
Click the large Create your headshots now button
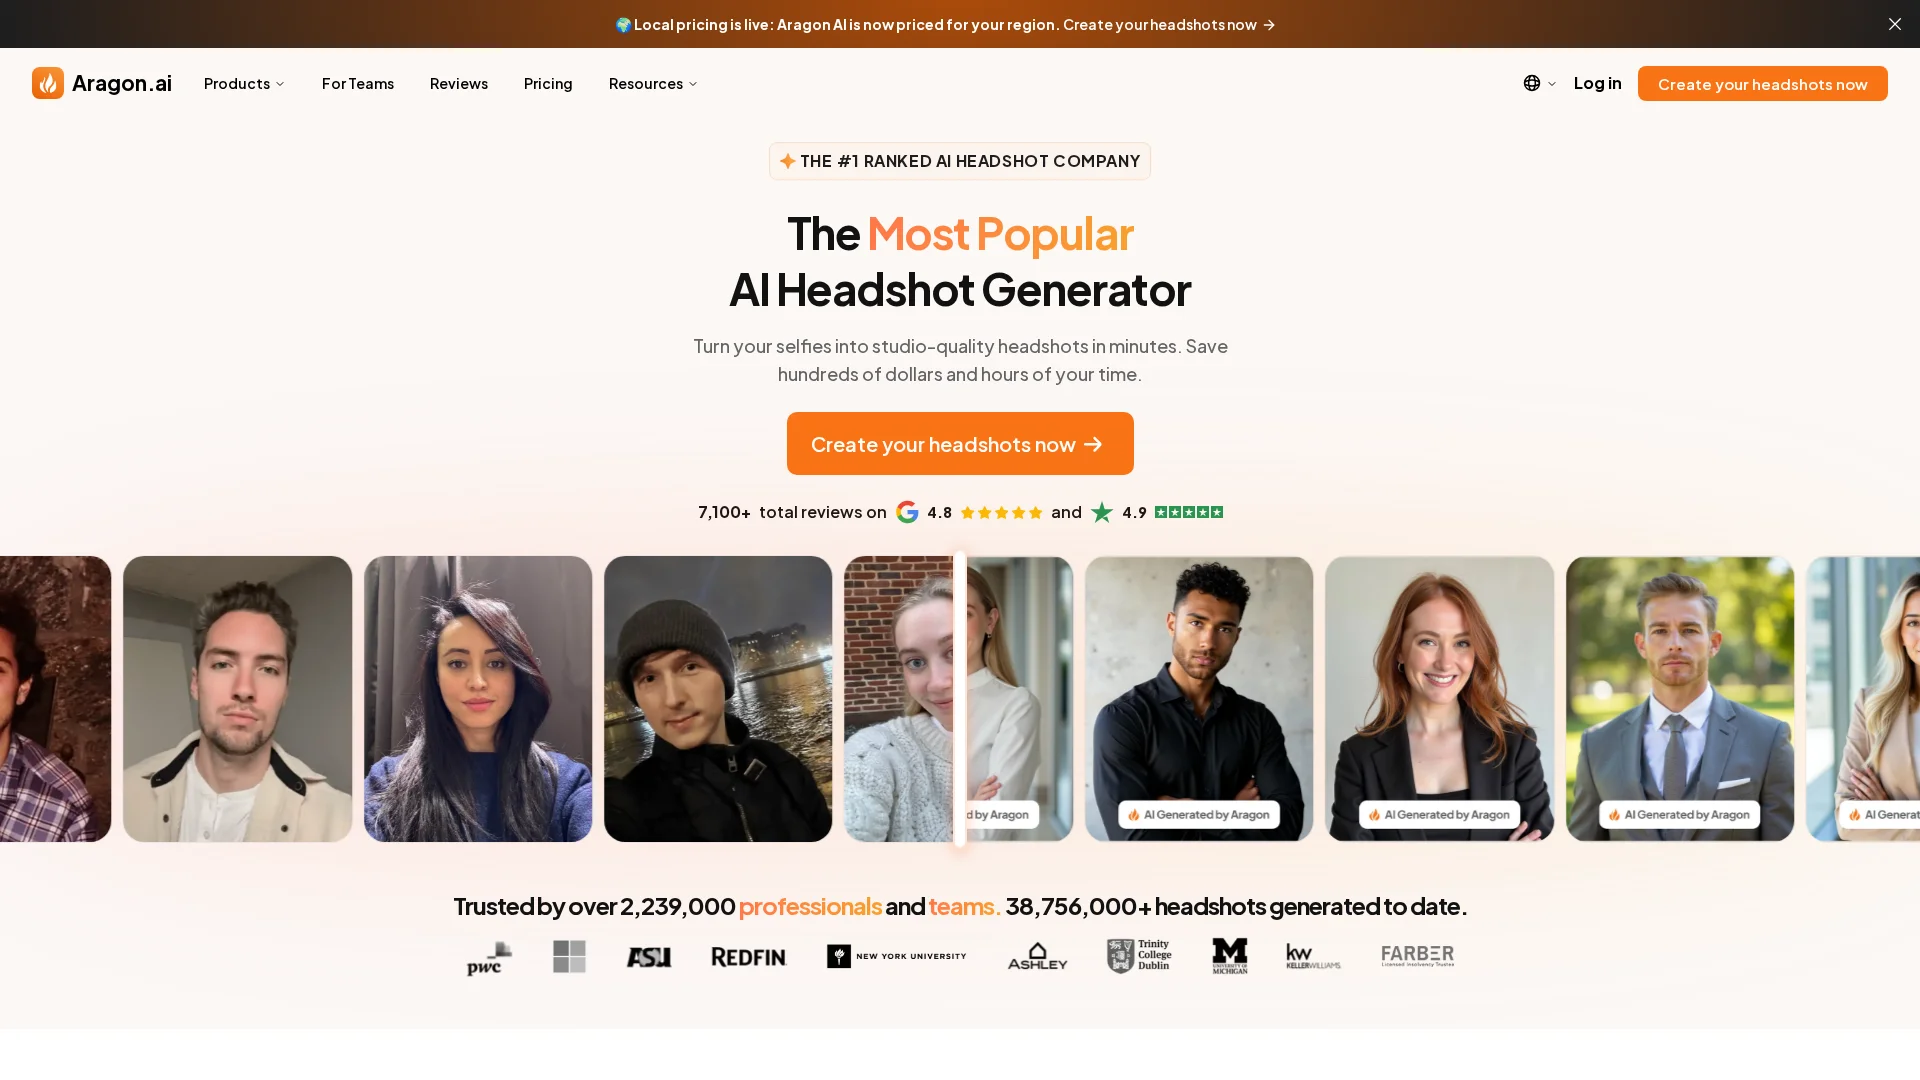[x=960, y=443]
